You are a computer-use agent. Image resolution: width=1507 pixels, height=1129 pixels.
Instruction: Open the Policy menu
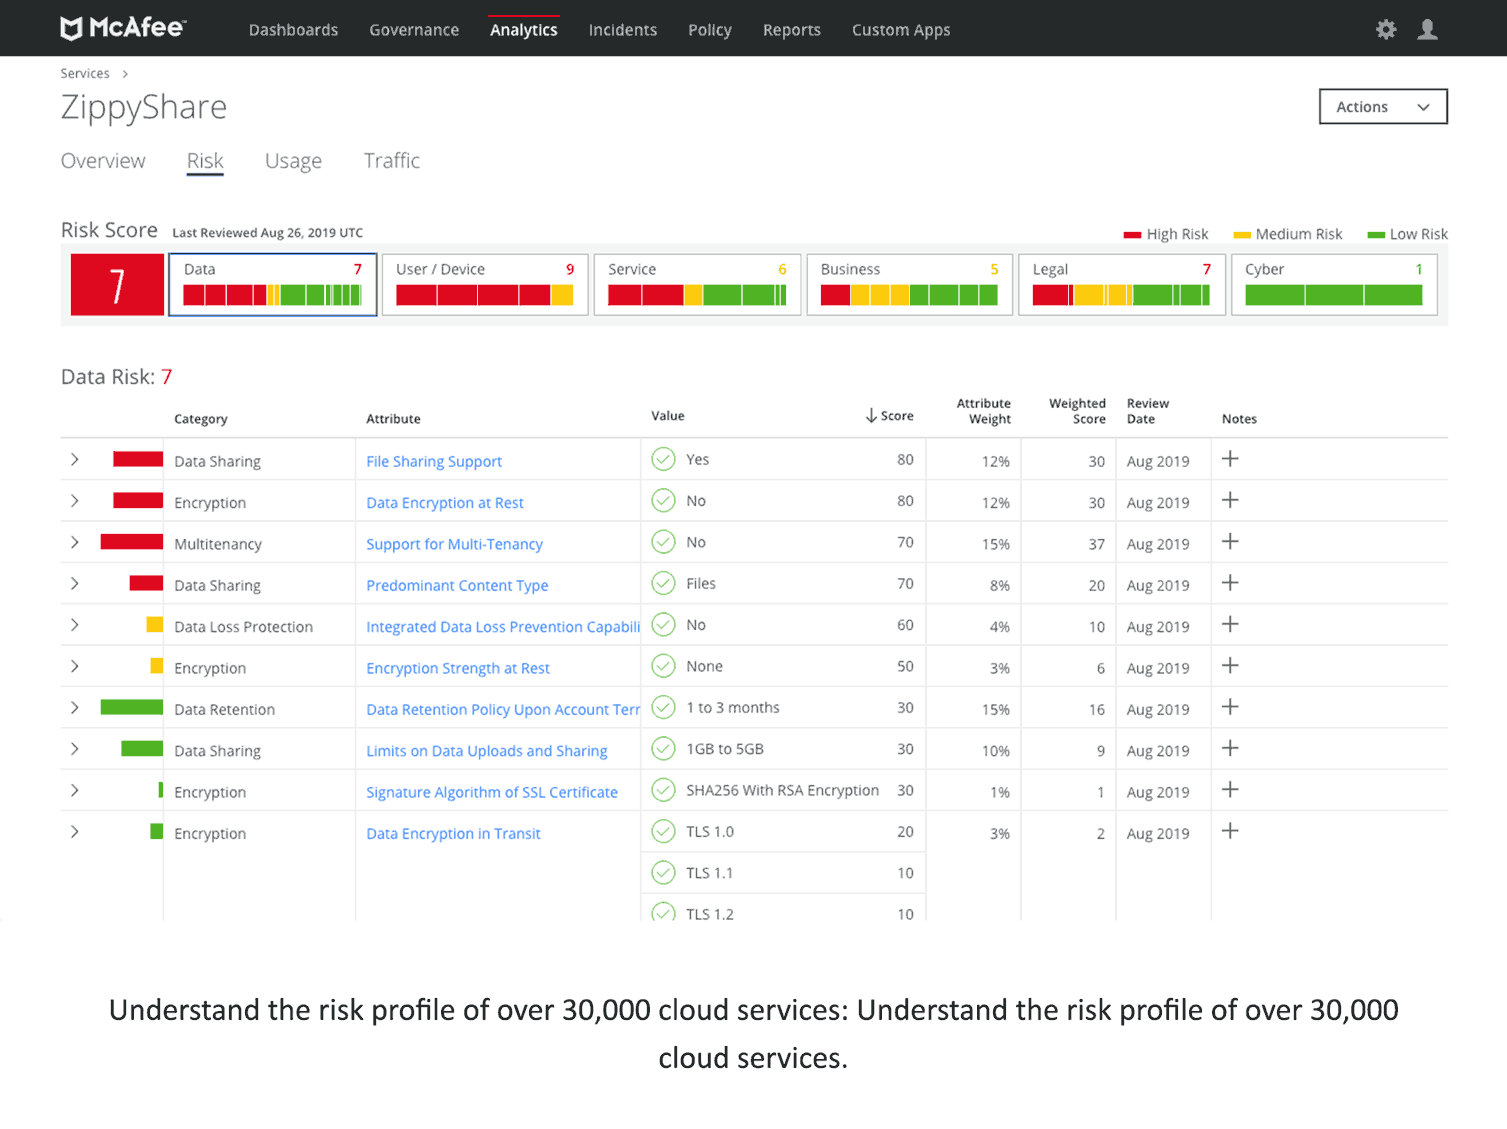click(710, 30)
